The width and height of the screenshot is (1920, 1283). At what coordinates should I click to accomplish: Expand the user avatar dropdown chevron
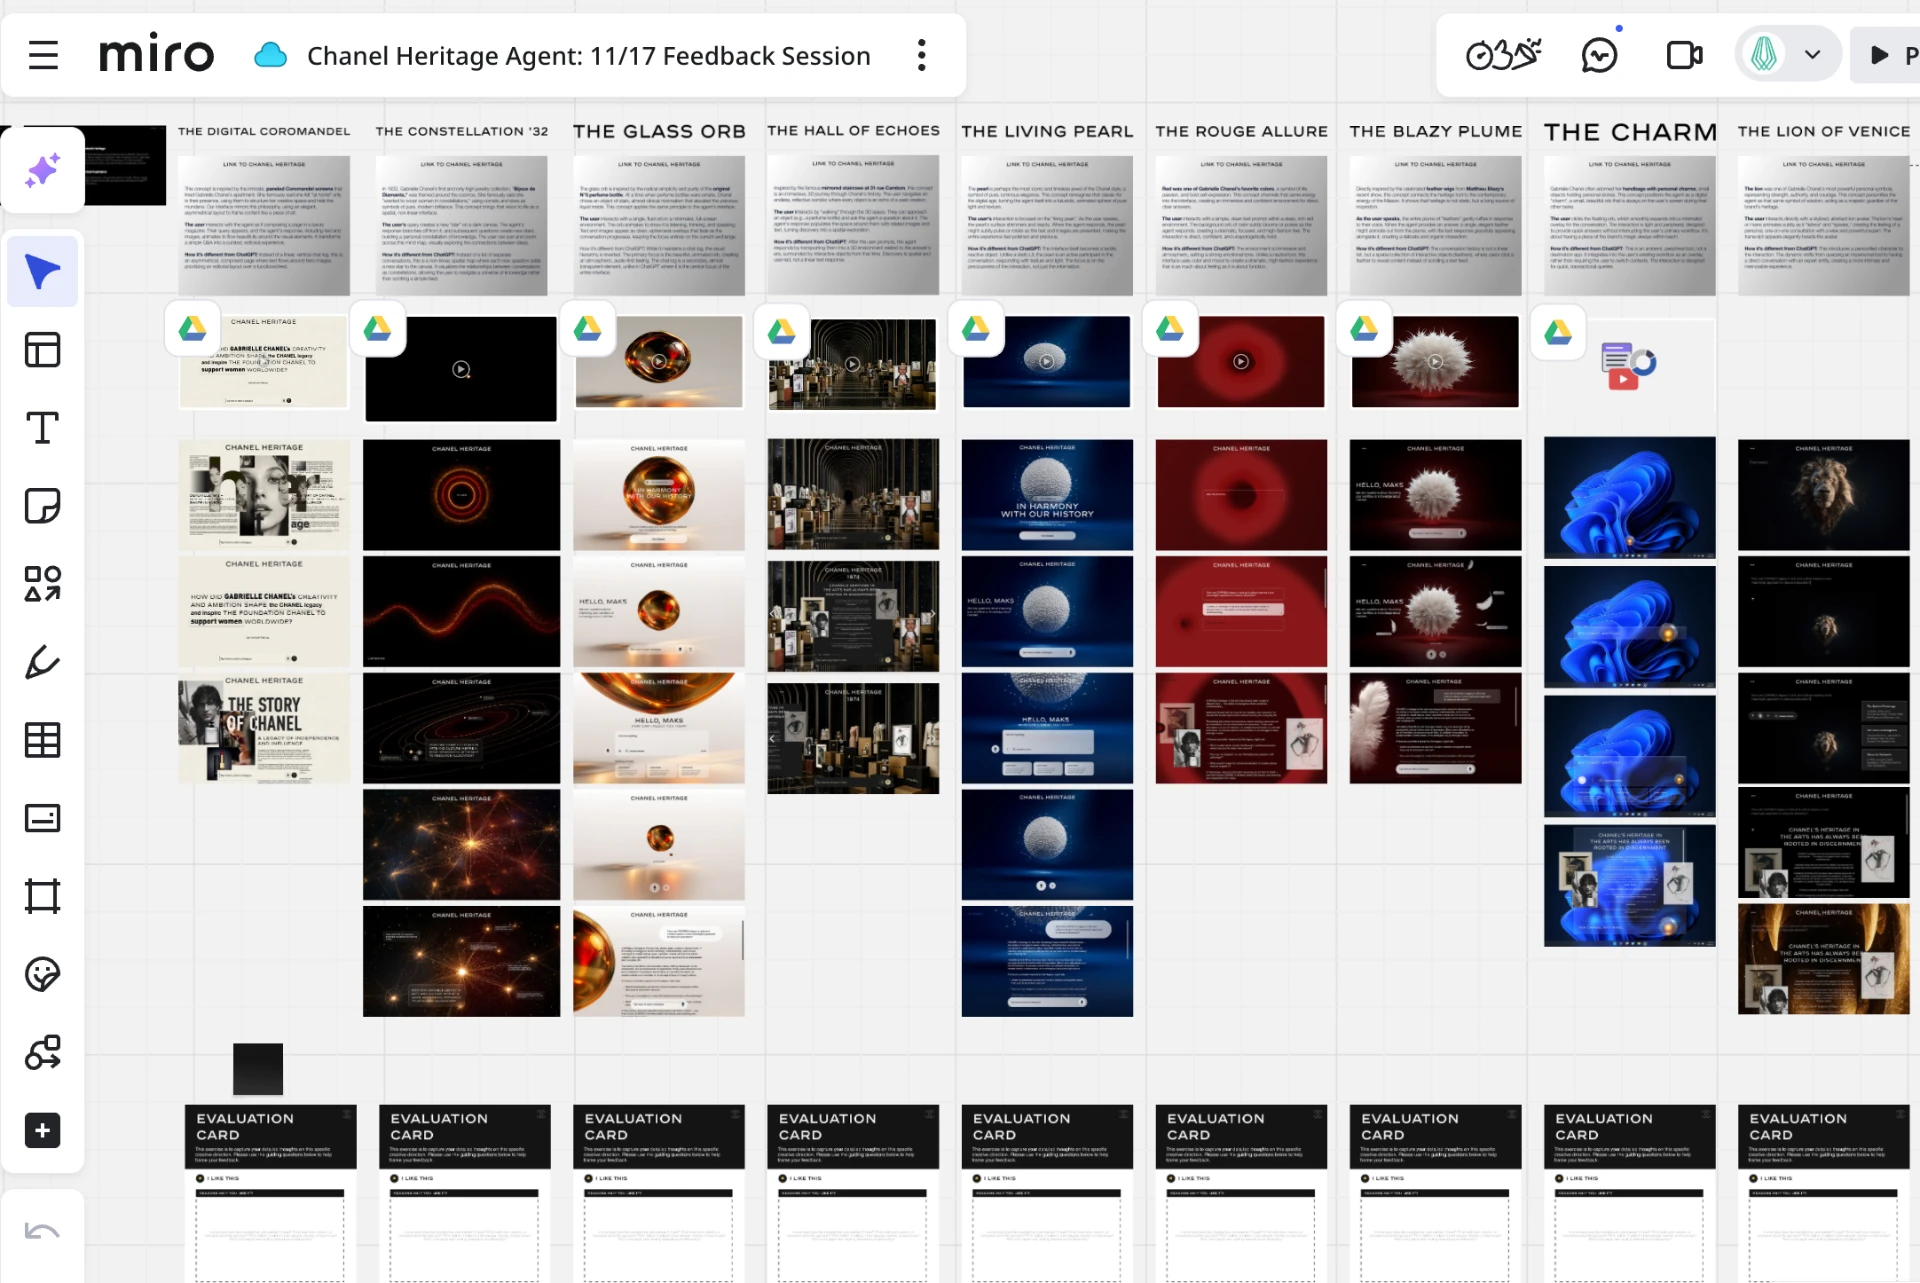[x=1812, y=55]
